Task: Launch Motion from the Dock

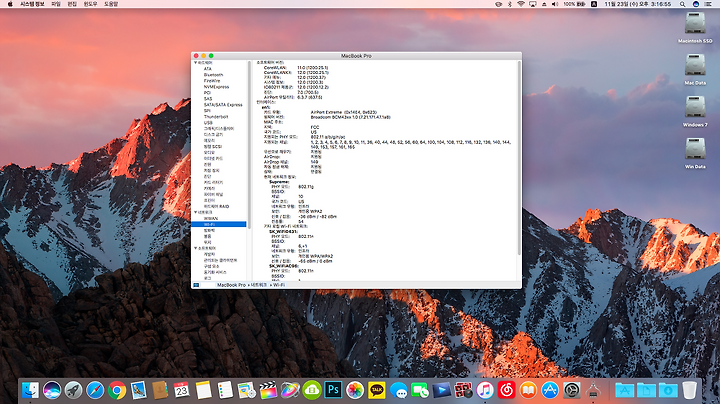Action: (x=290, y=390)
